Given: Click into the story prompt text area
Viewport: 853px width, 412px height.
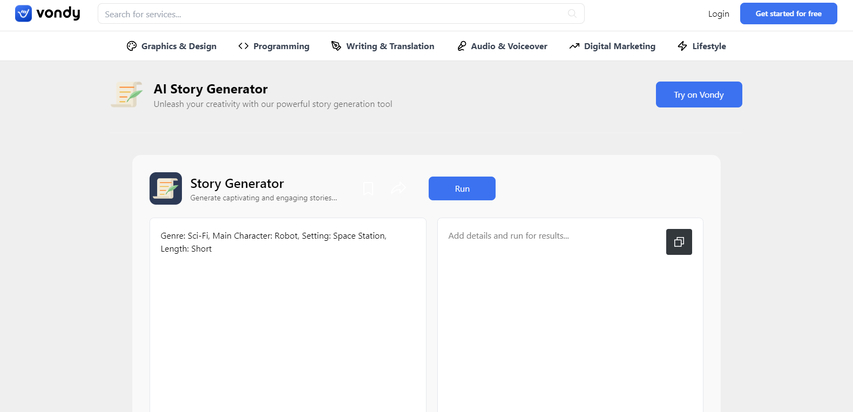Looking at the screenshot, I should (x=288, y=315).
